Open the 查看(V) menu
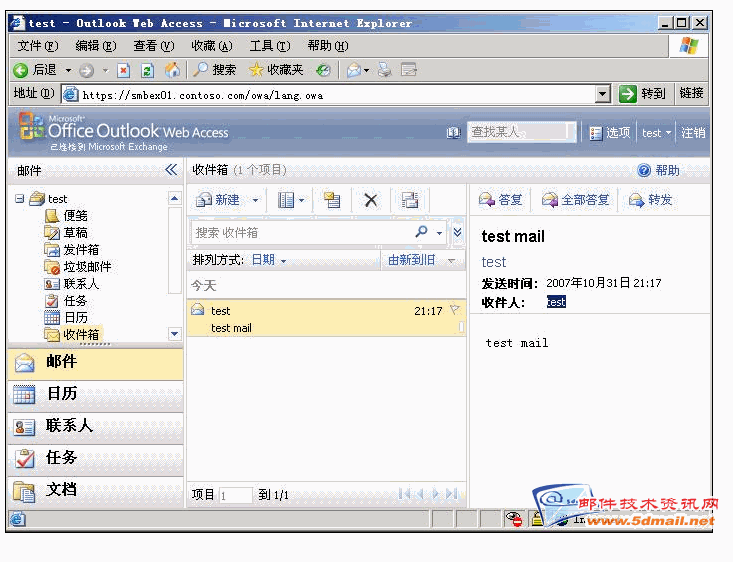Screen dimensions: 733x562 153,46
